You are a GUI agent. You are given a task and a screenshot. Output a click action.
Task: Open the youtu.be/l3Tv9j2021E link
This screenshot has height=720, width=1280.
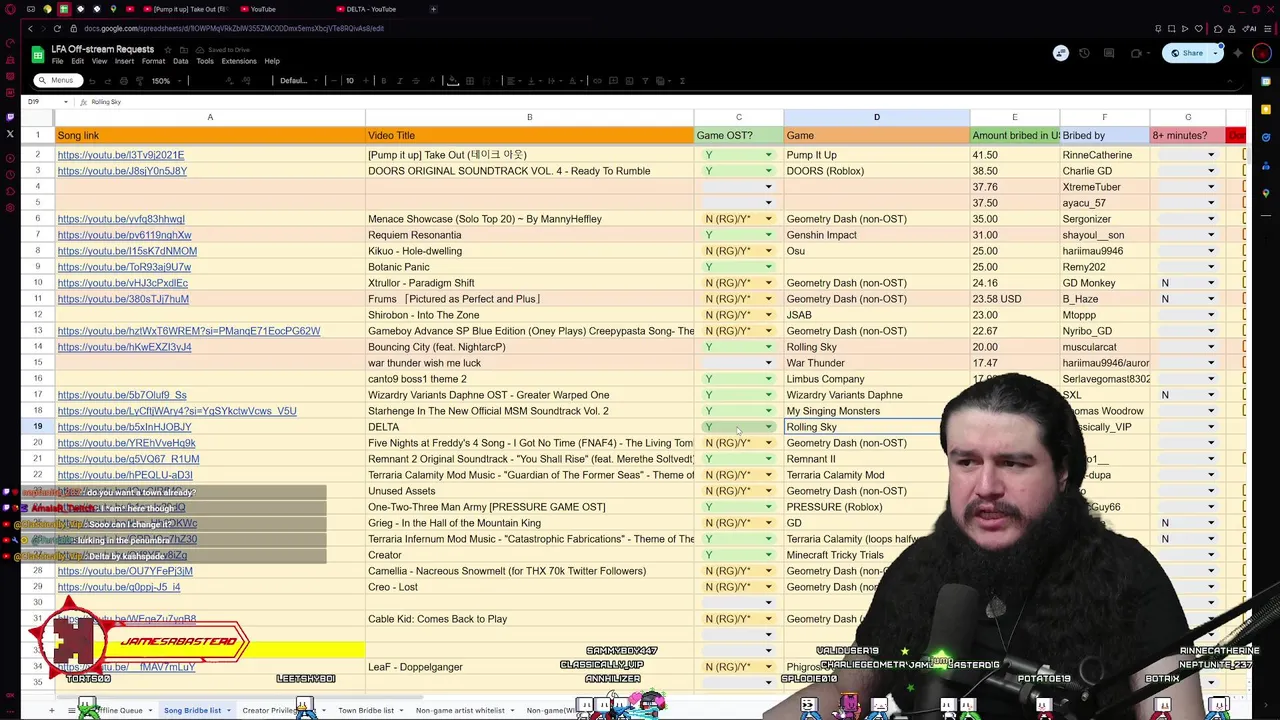pyautogui.click(x=121, y=155)
